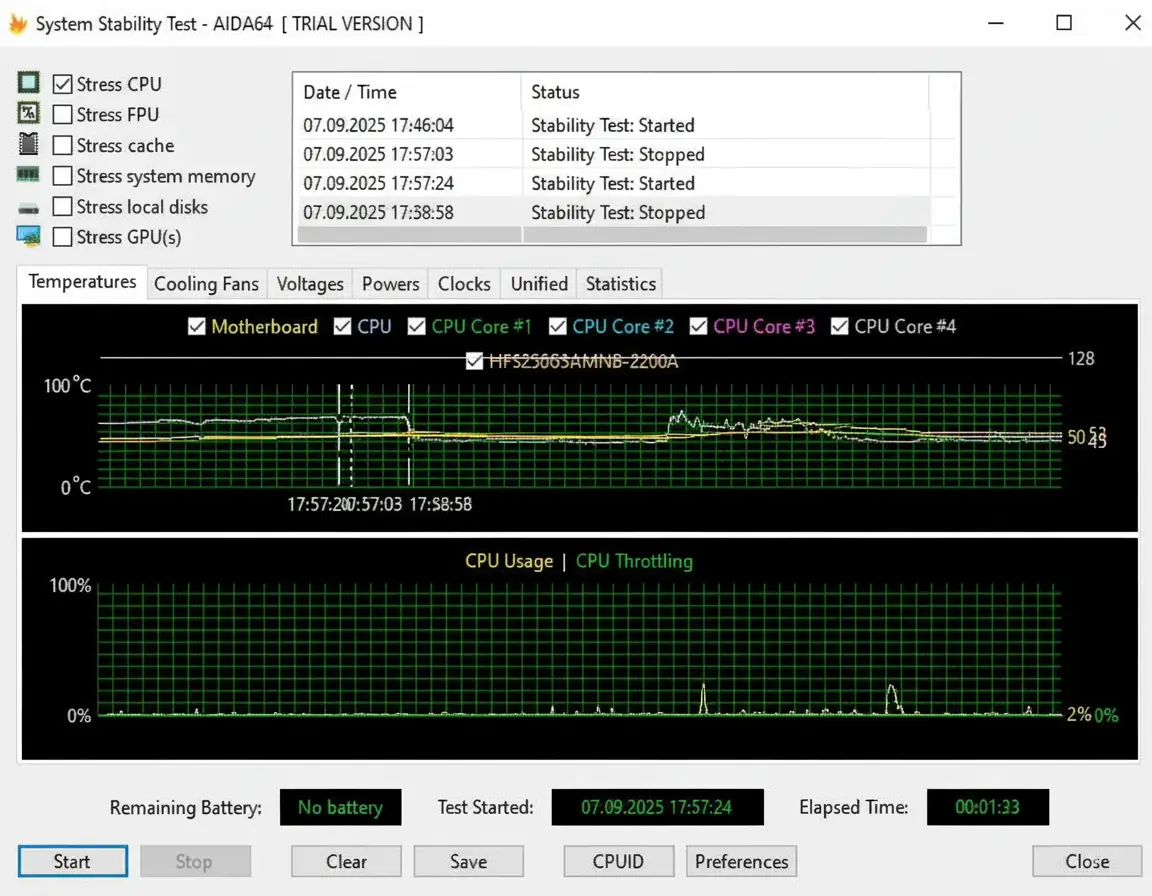Enable the Stress cache checkbox
This screenshot has height=896, width=1152.
pyautogui.click(x=62, y=145)
